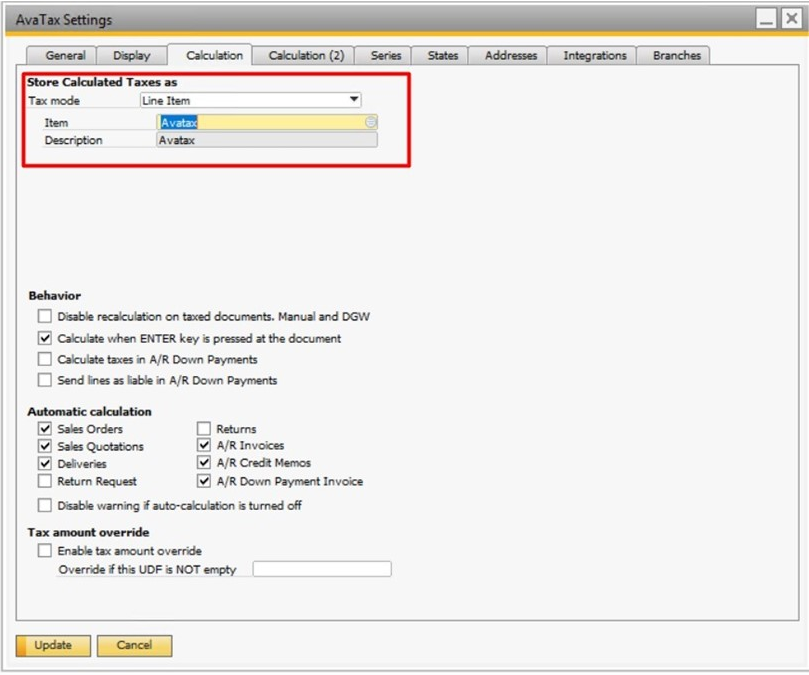Open the General tab
Viewport: 809px width, 675px height.
pyautogui.click(x=62, y=55)
